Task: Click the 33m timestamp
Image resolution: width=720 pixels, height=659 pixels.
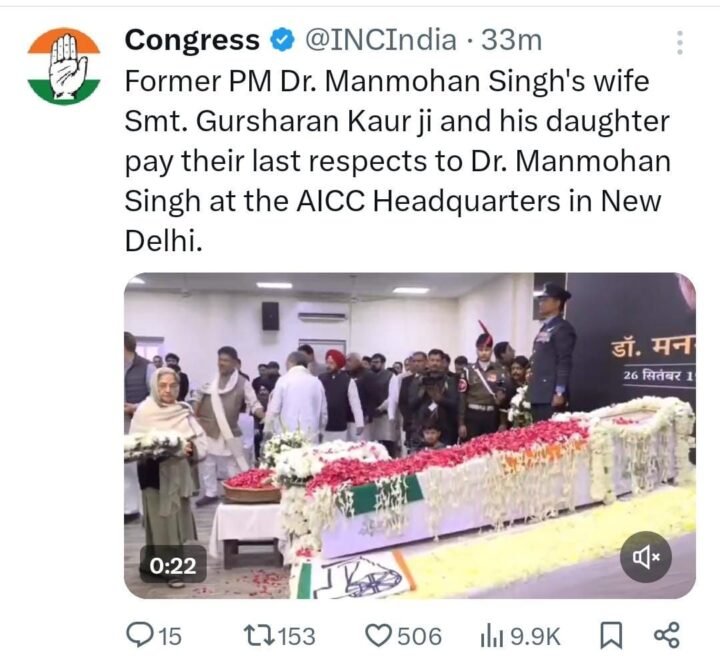Action: point(511,41)
